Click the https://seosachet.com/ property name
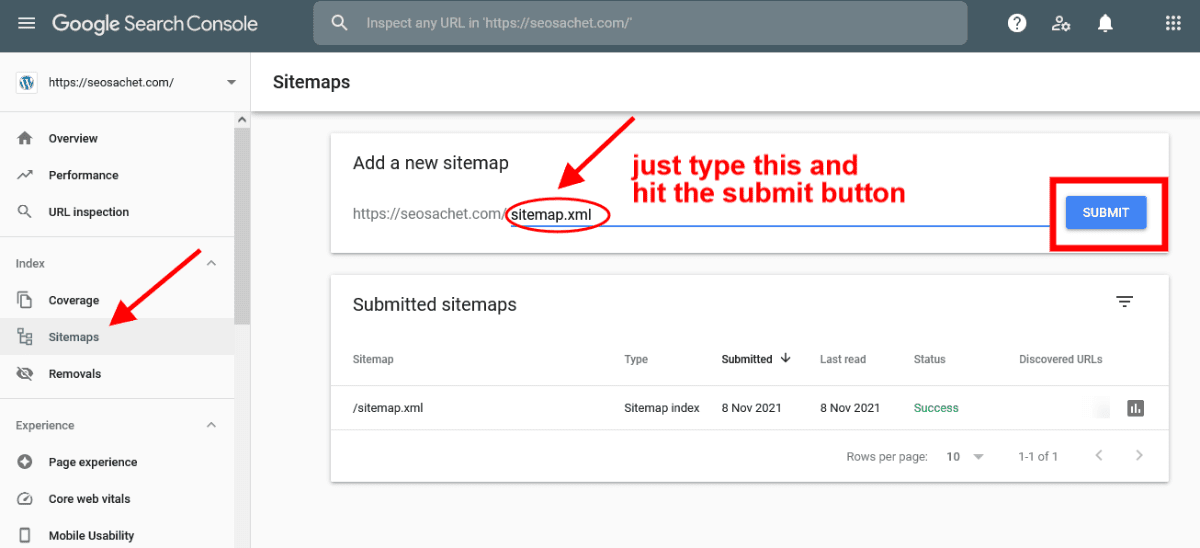 [111, 83]
